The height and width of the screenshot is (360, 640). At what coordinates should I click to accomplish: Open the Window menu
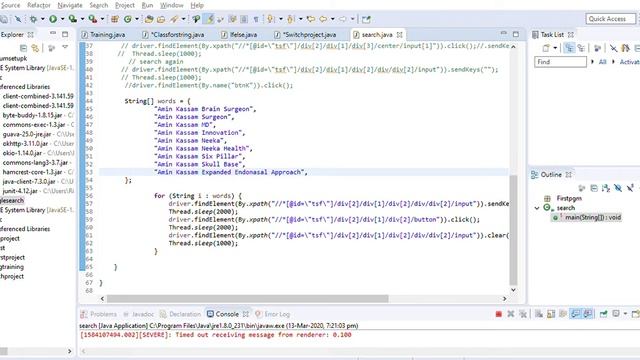point(171,5)
